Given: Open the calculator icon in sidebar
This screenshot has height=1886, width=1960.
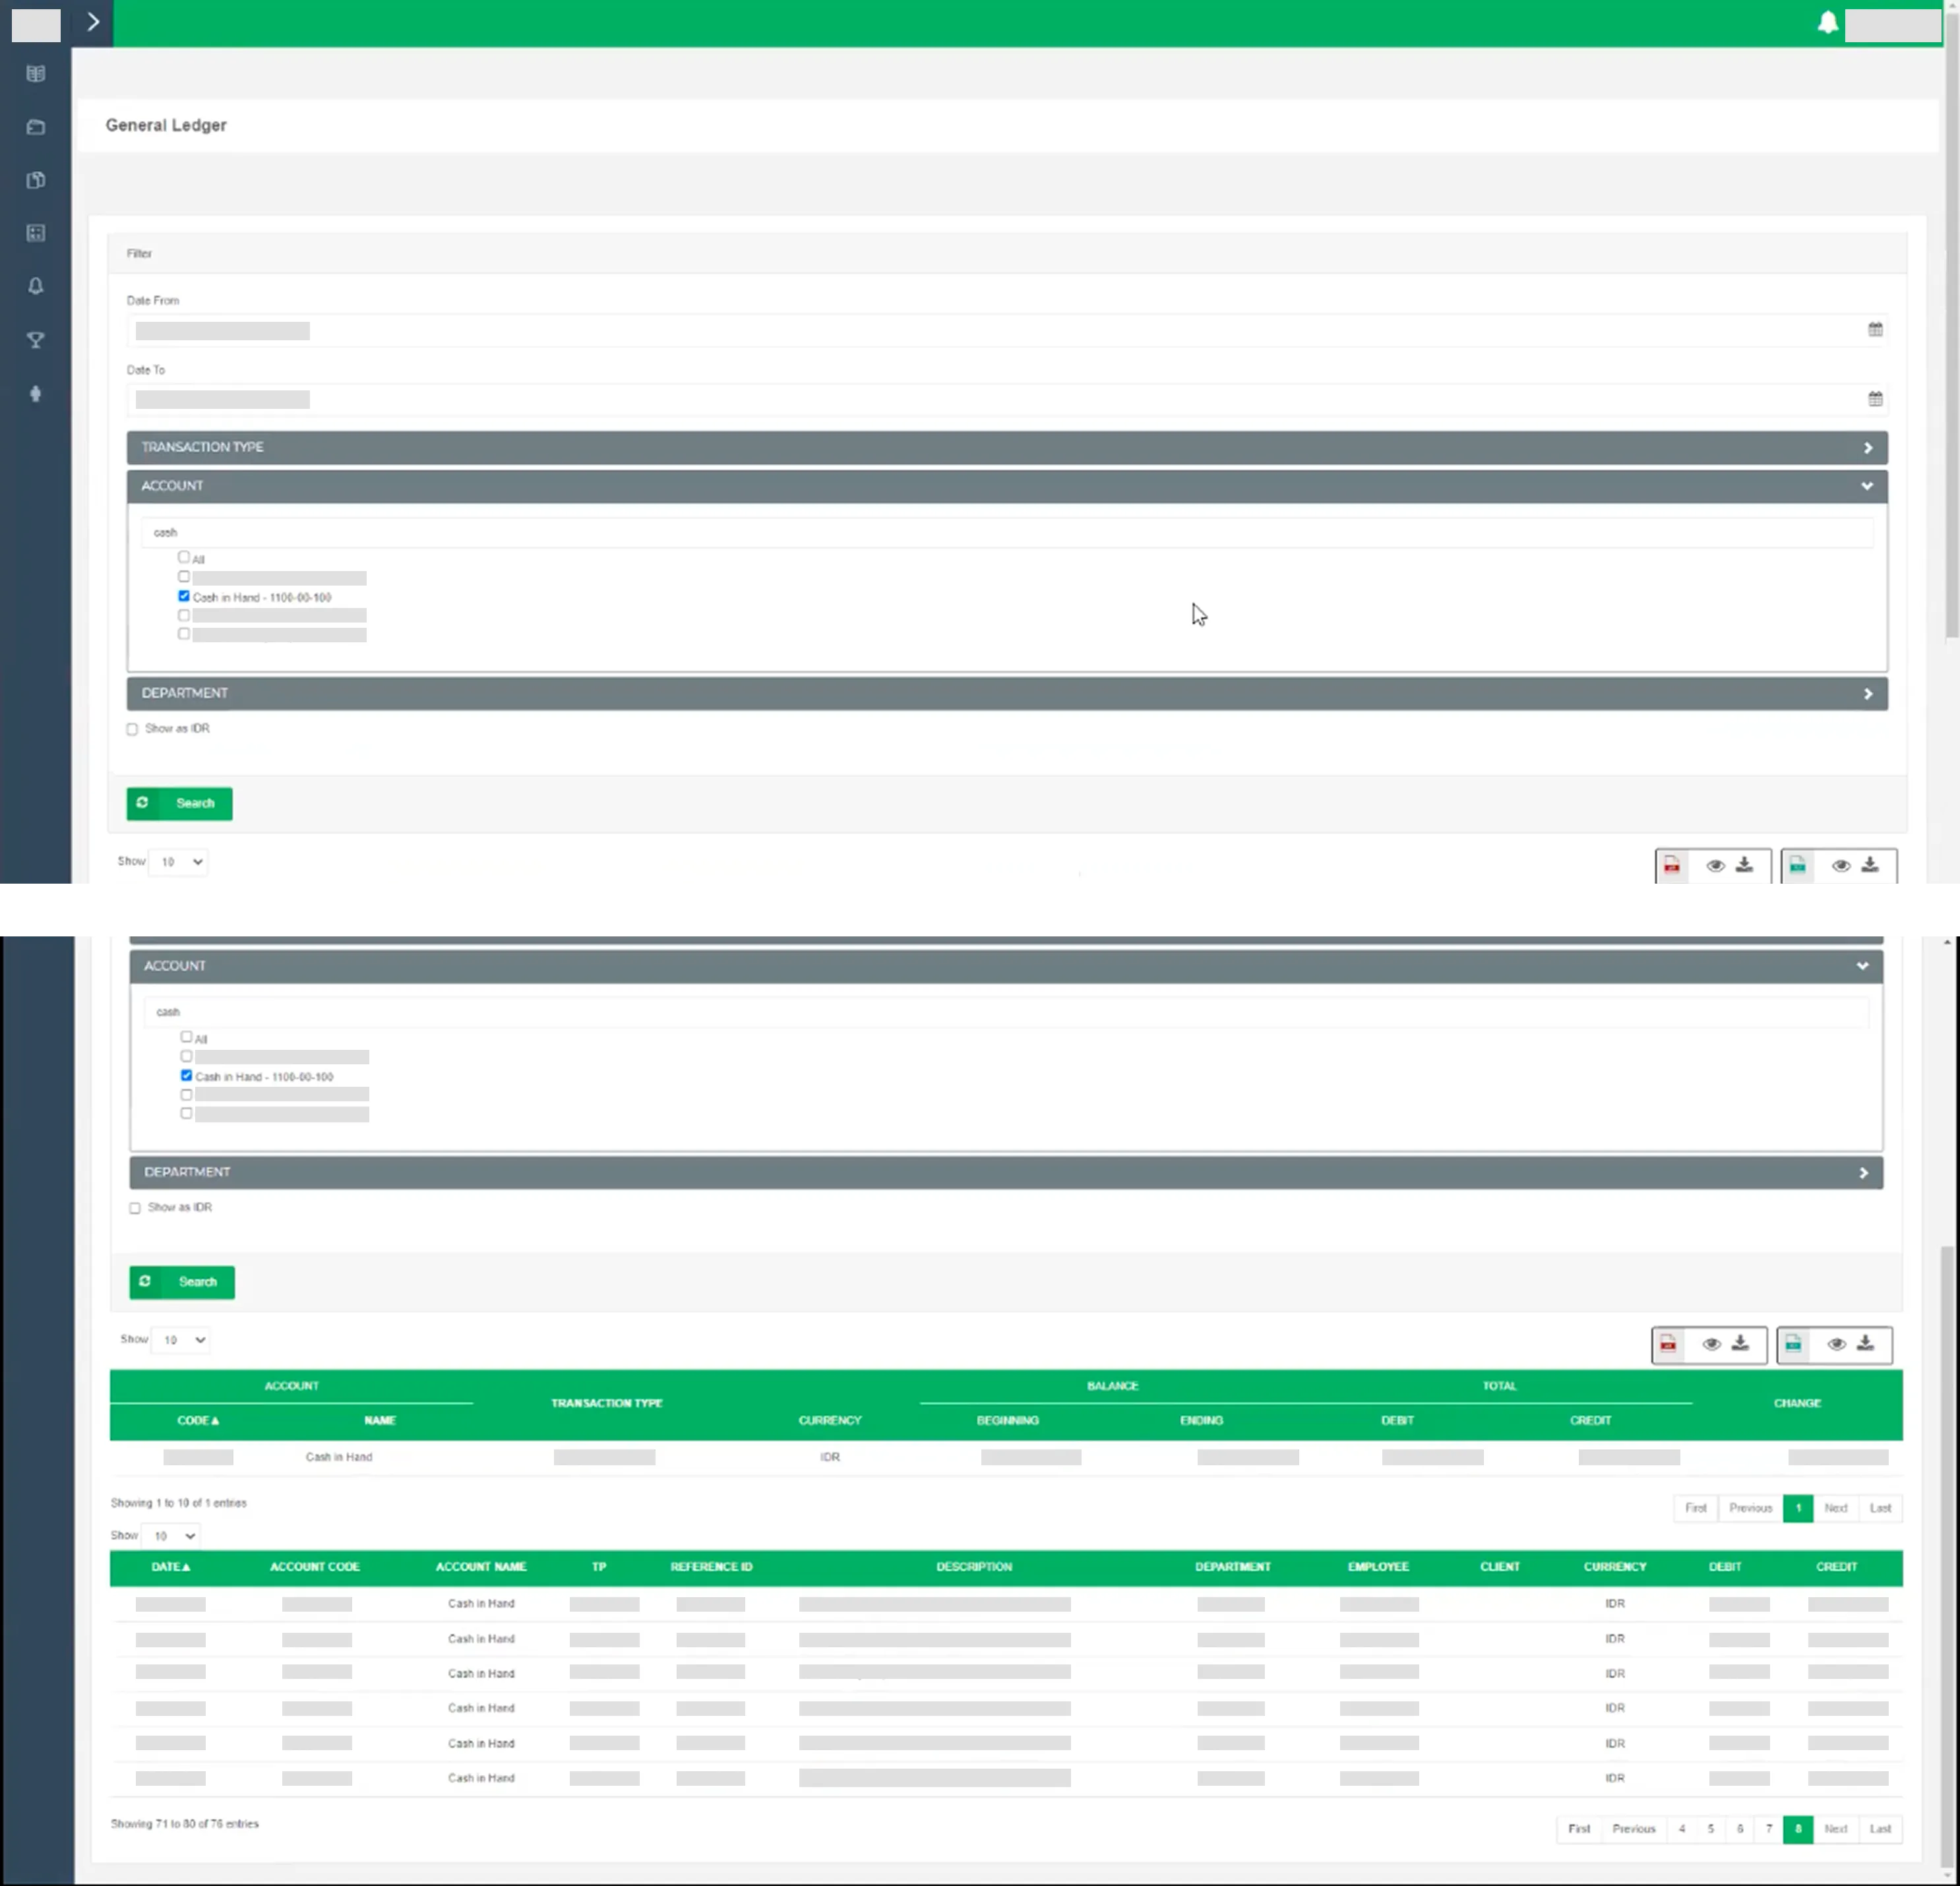Looking at the screenshot, I should coord(36,233).
